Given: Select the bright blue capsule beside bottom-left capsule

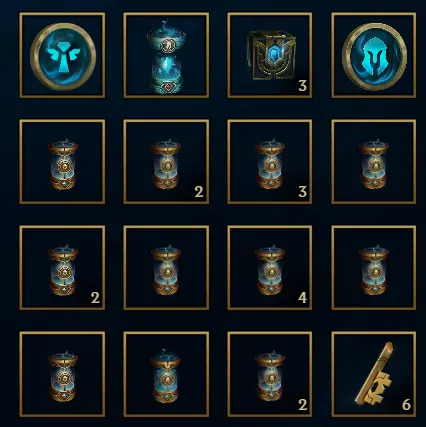Looking at the screenshot, I should pyautogui.click(x=166, y=376).
